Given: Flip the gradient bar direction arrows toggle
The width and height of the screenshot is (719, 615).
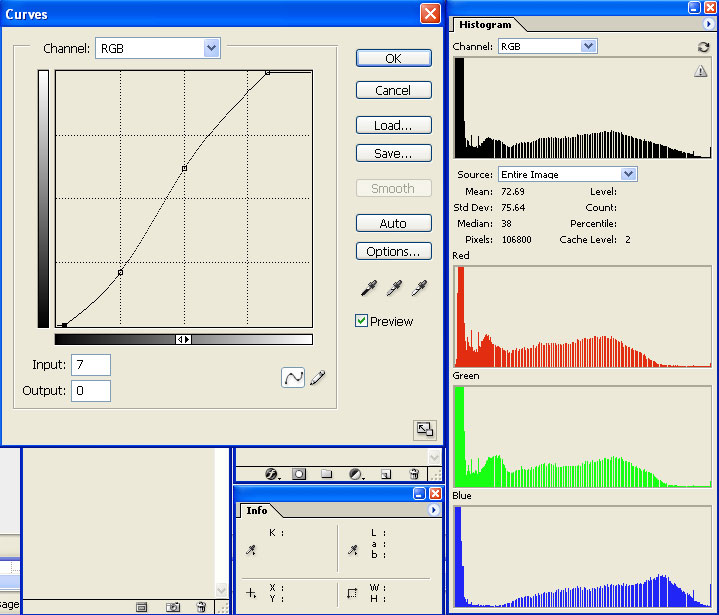Looking at the screenshot, I should tap(183, 339).
